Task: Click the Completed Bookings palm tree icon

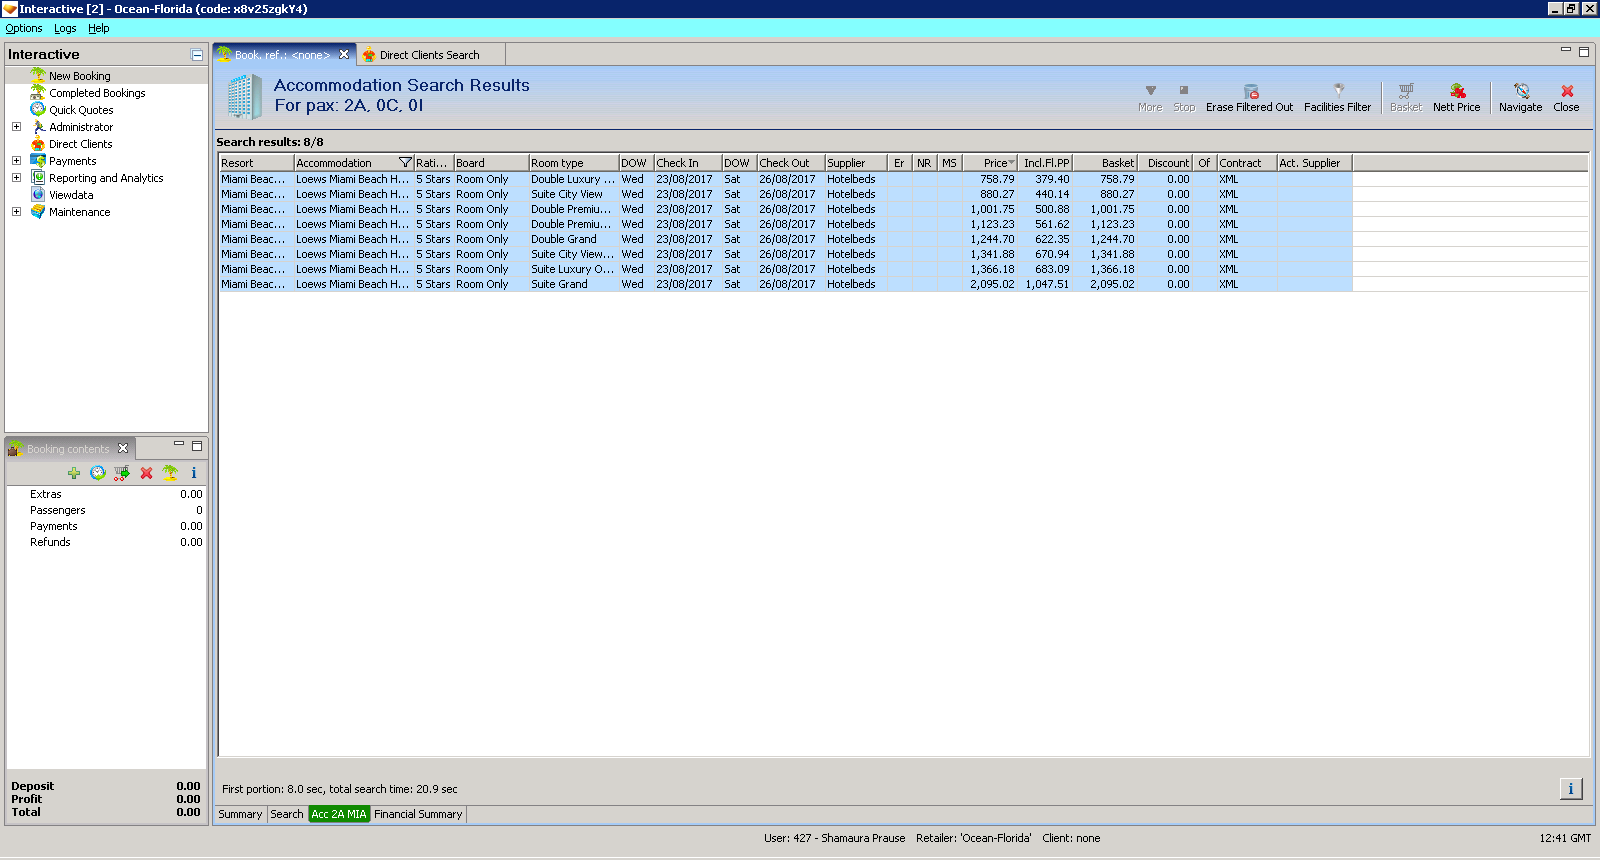Action: tap(38, 92)
